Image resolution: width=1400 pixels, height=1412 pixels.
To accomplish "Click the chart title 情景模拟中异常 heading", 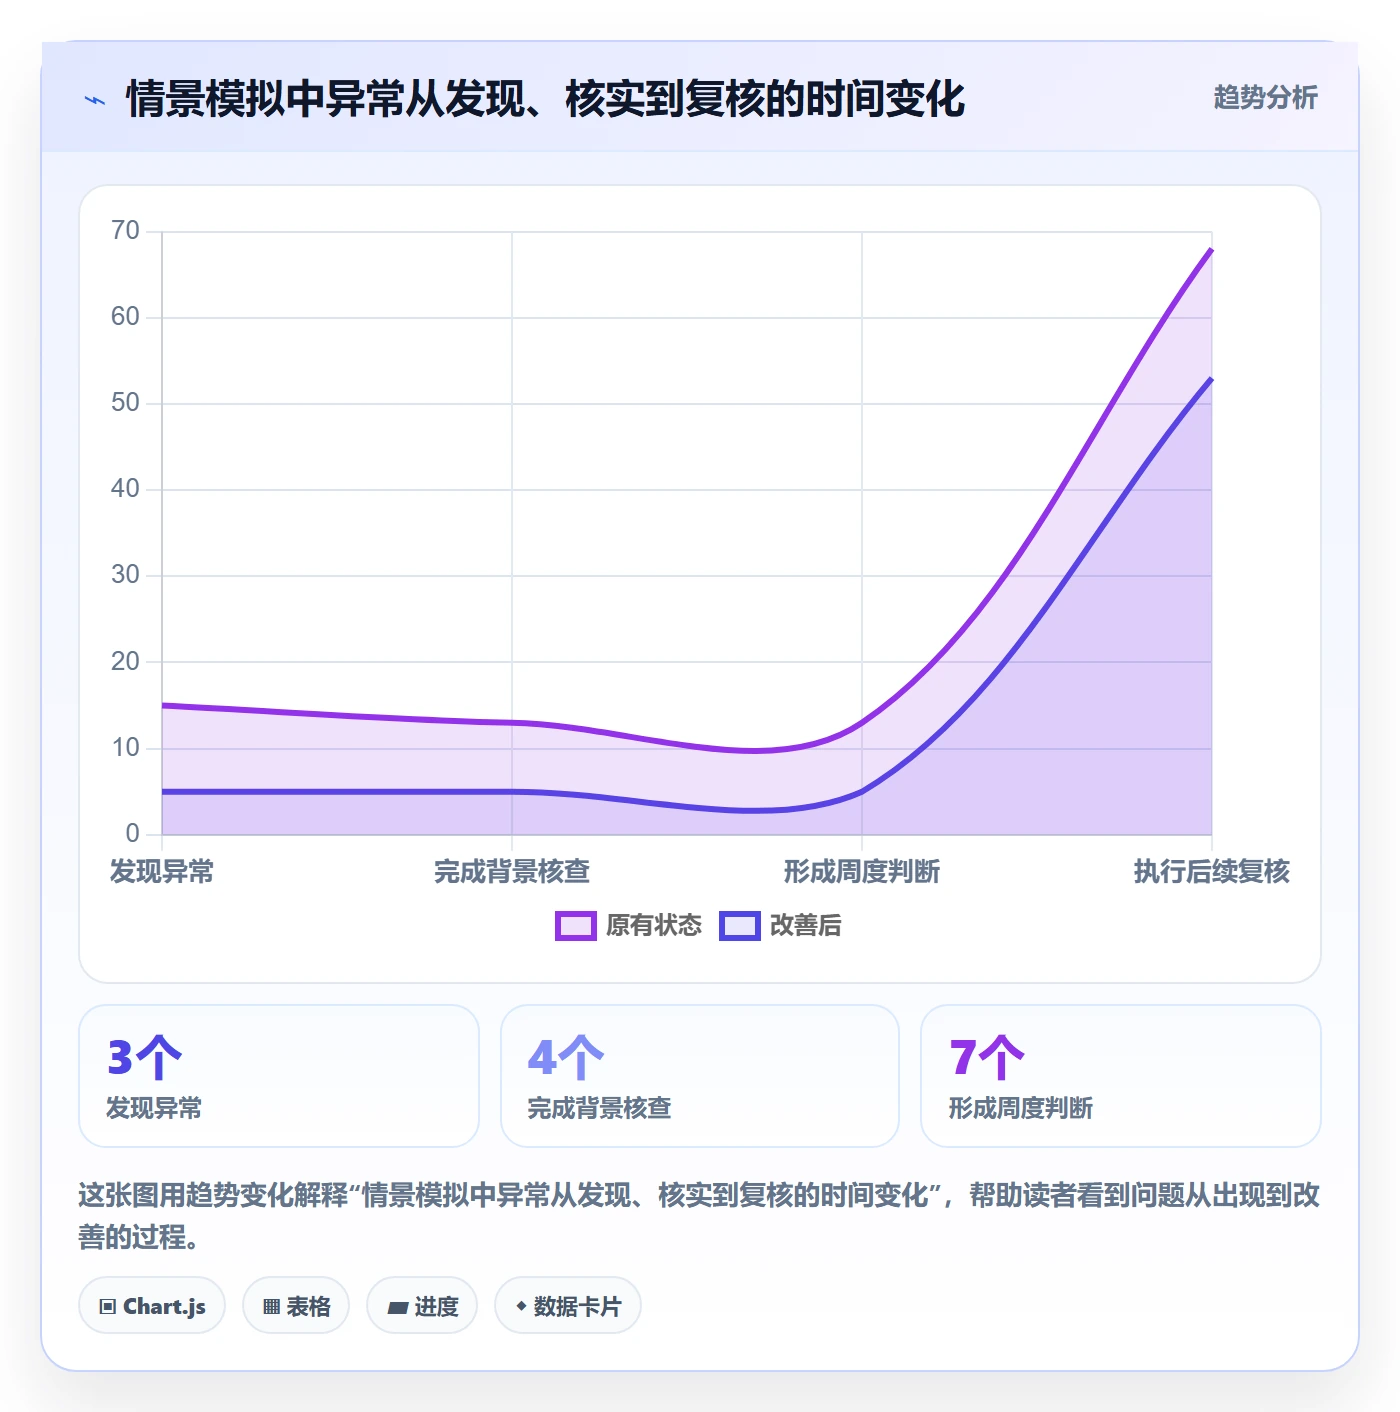I will click(x=545, y=99).
